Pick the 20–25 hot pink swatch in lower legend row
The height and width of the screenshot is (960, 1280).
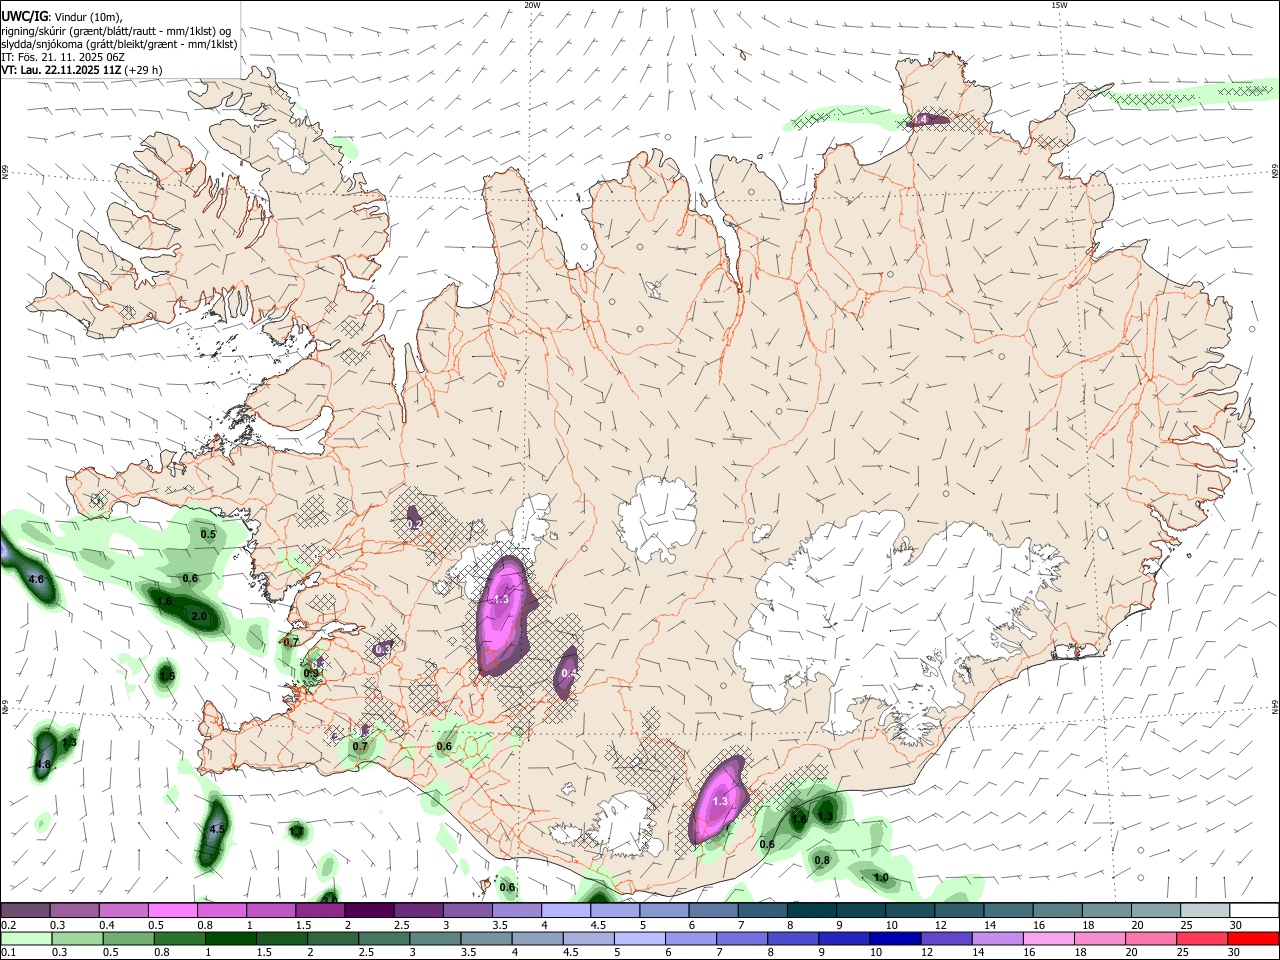coord(1152,938)
